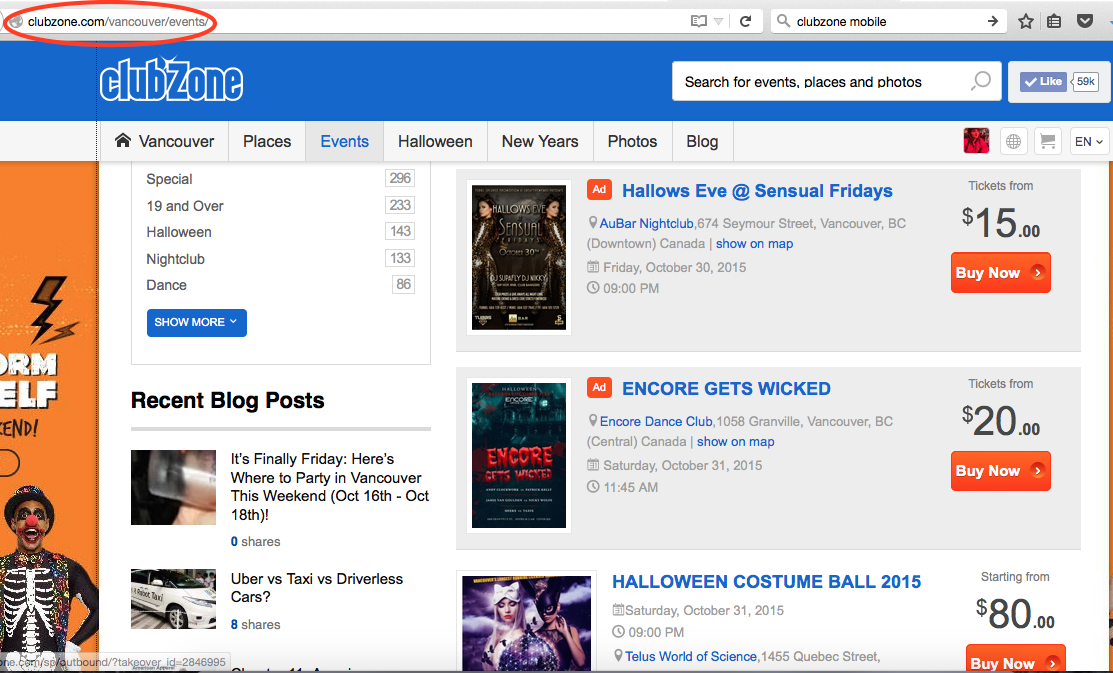Viewport: 1113px width, 673px height.
Task: Open the Encore Dance Club venue link
Action: coord(656,422)
